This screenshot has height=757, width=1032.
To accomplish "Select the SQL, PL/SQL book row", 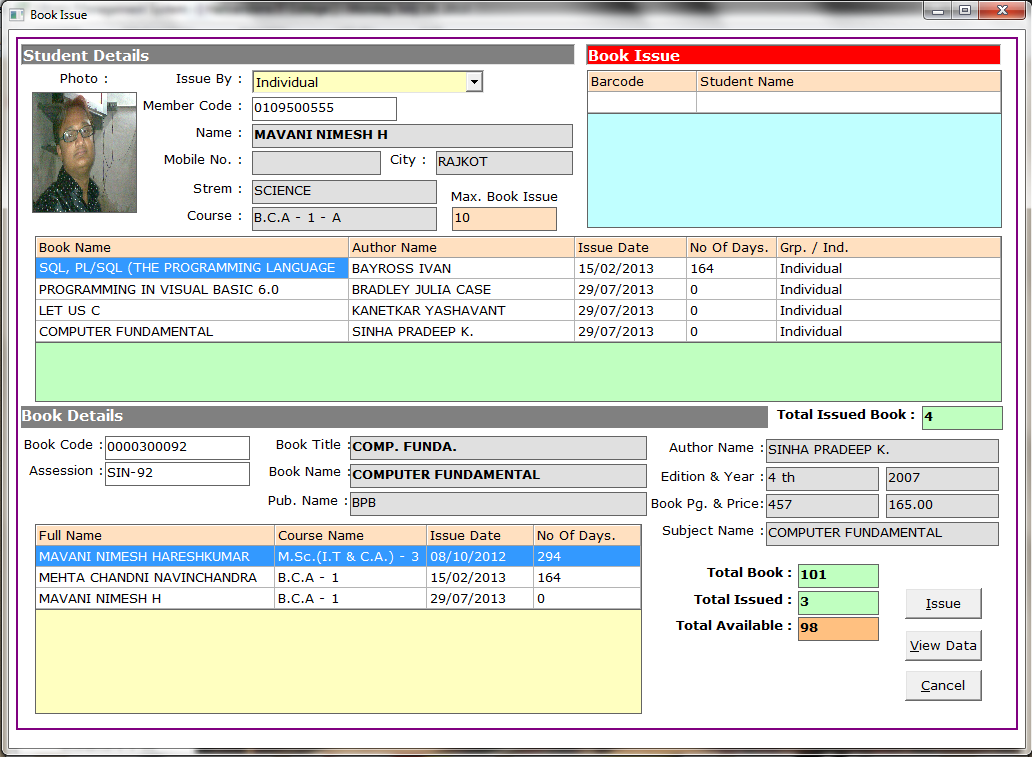I will (x=191, y=268).
